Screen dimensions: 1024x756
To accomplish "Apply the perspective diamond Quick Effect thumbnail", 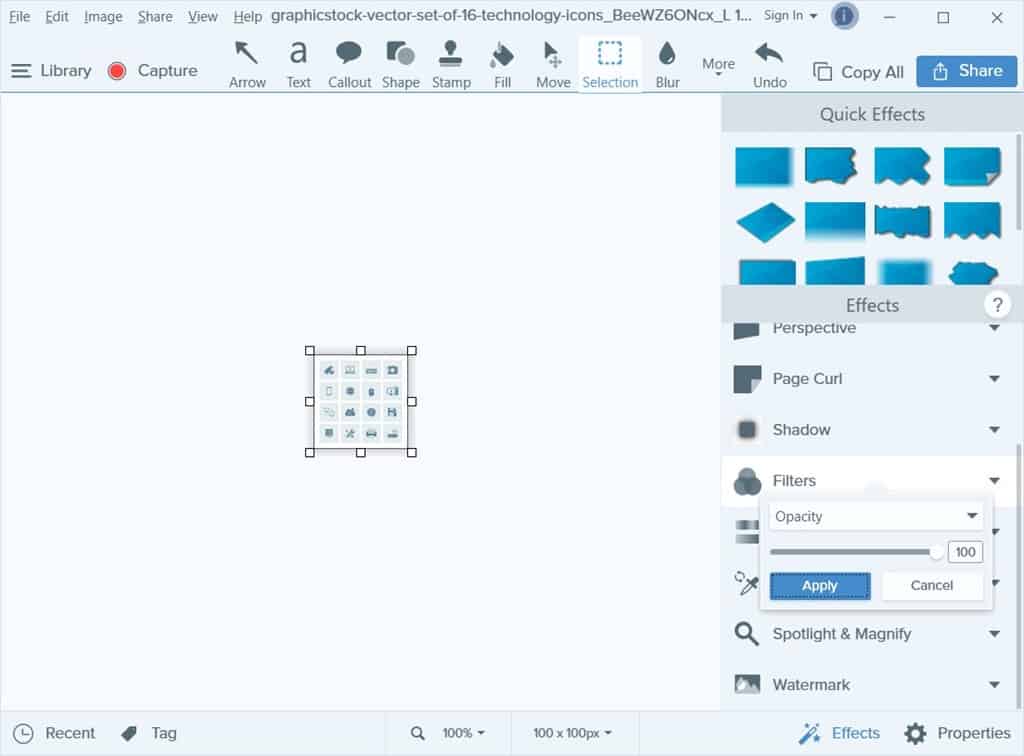I will click(765, 222).
